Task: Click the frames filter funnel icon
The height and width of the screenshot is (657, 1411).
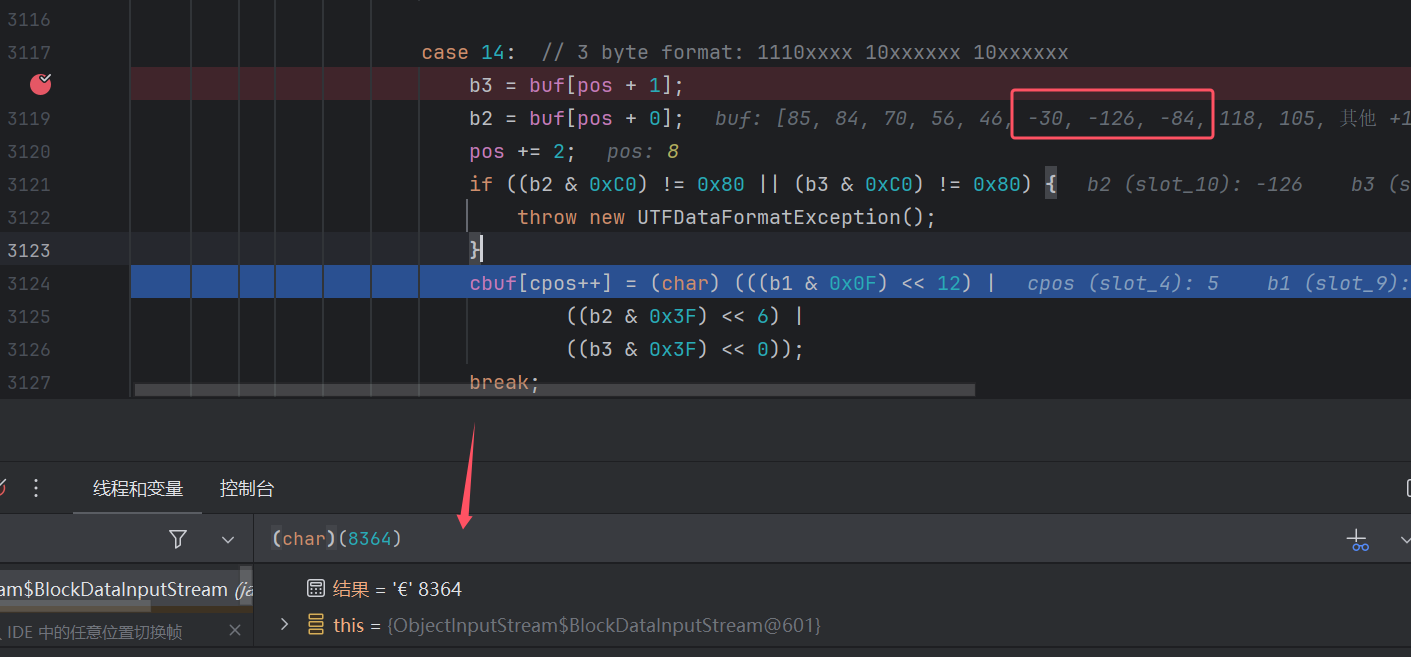Action: pyautogui.click(x=178, y=539)
